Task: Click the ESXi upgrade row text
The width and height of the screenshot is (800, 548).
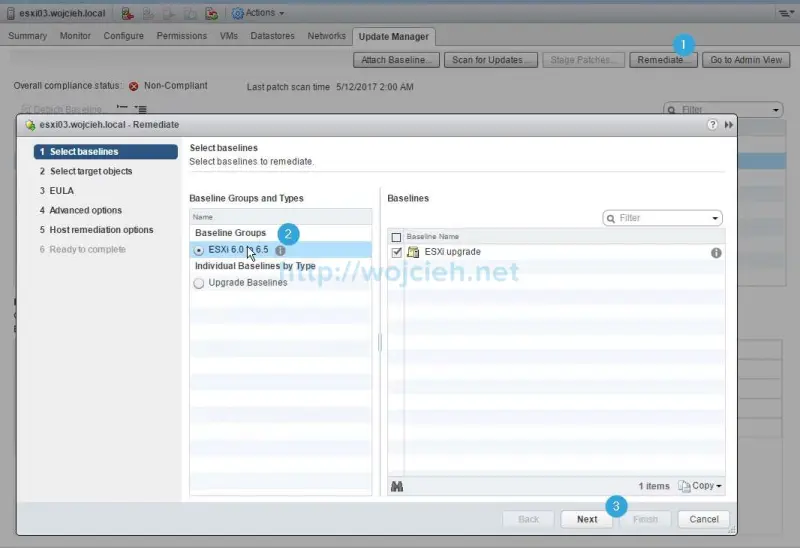Action: [x=453, y=252]
